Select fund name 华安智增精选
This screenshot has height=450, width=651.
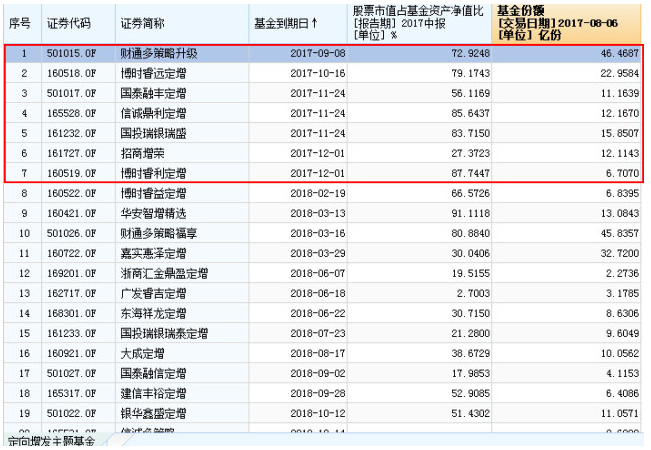[x=153, y=213]
